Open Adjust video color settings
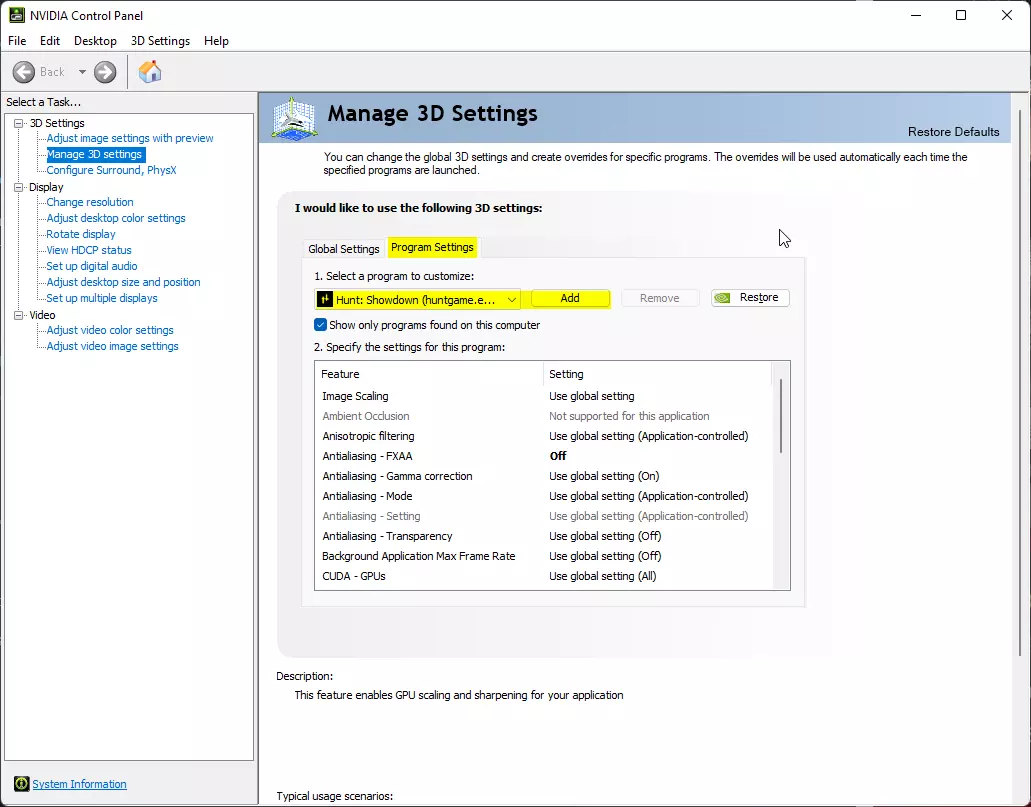Image resolution: width=1031 pixels, height=807 pixels. [x=110, y=330]
